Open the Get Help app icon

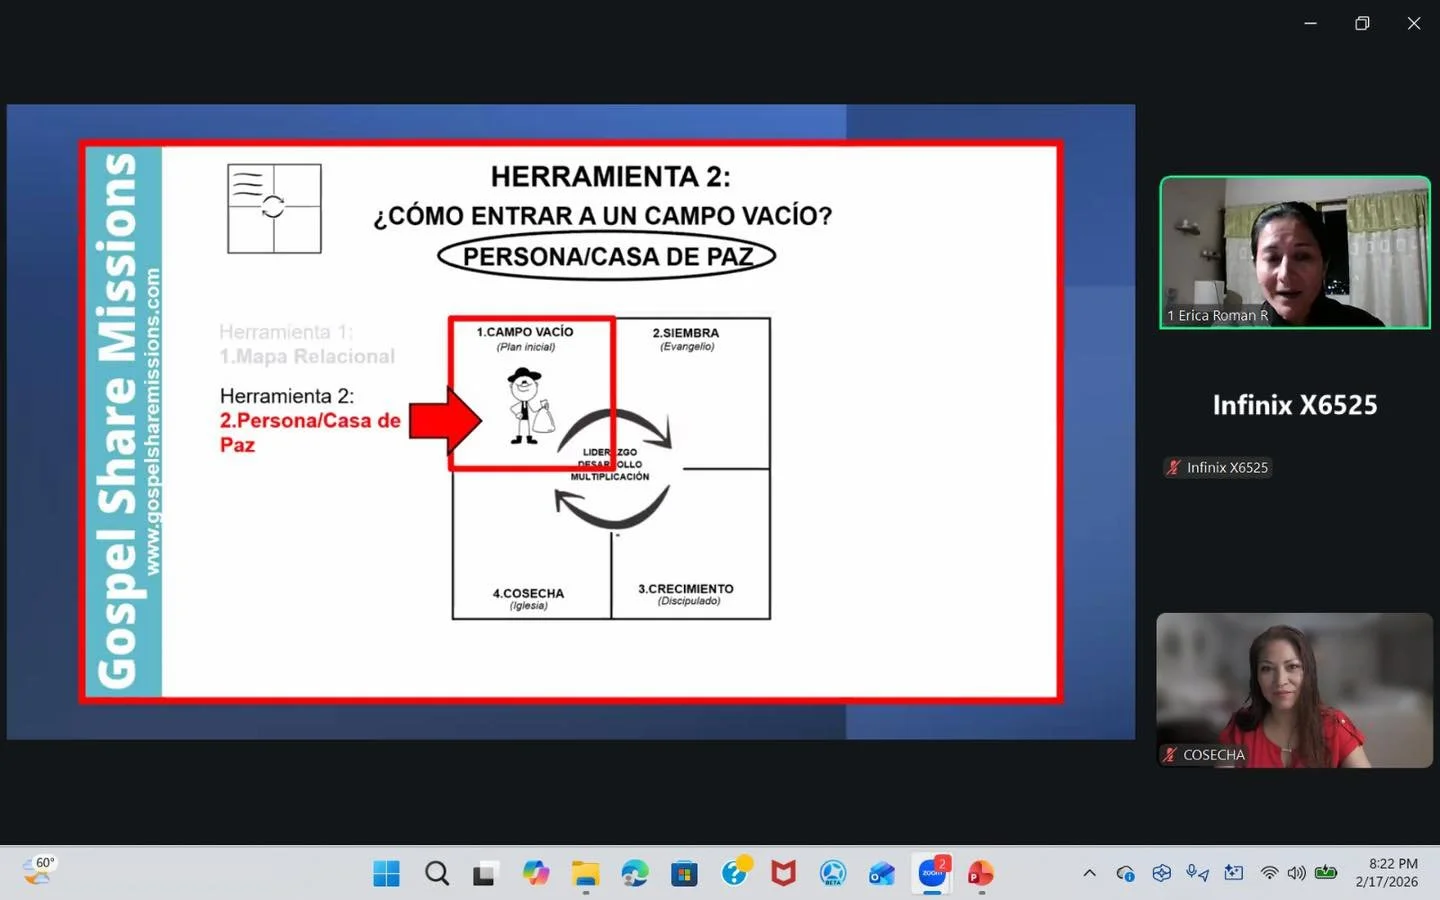[735, 872]
